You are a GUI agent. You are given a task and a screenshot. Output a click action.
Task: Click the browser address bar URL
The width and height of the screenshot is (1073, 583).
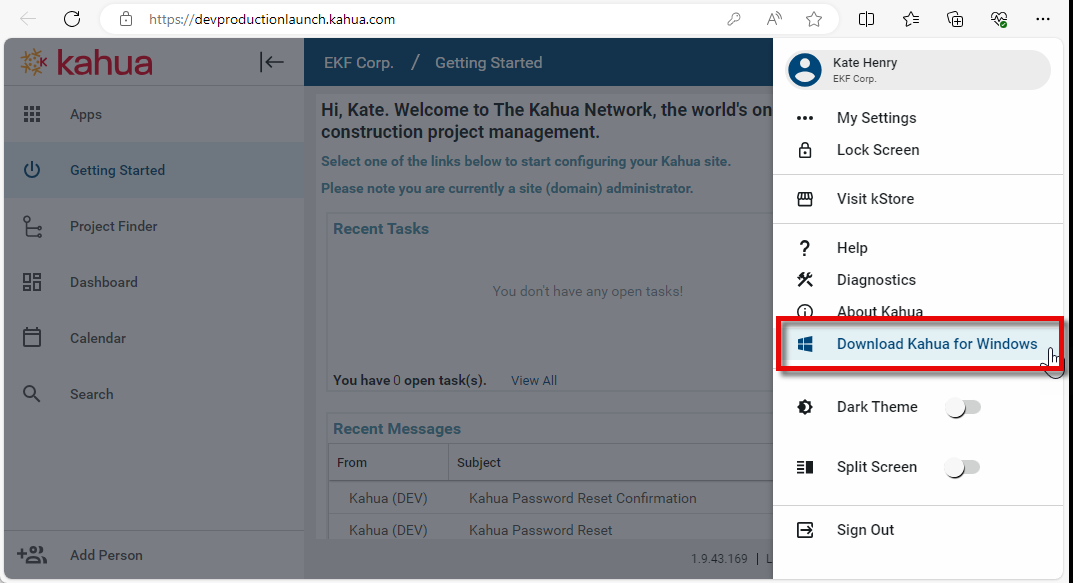(x=272, y=19)
